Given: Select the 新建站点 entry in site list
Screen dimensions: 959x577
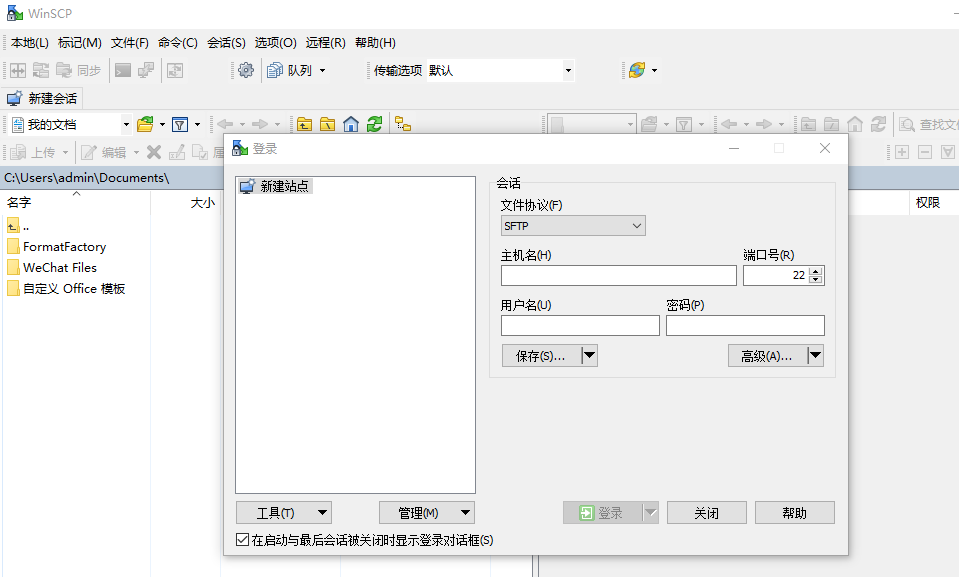Looking at the screenshot, I should pyautogui.click(x=275, y=186).
